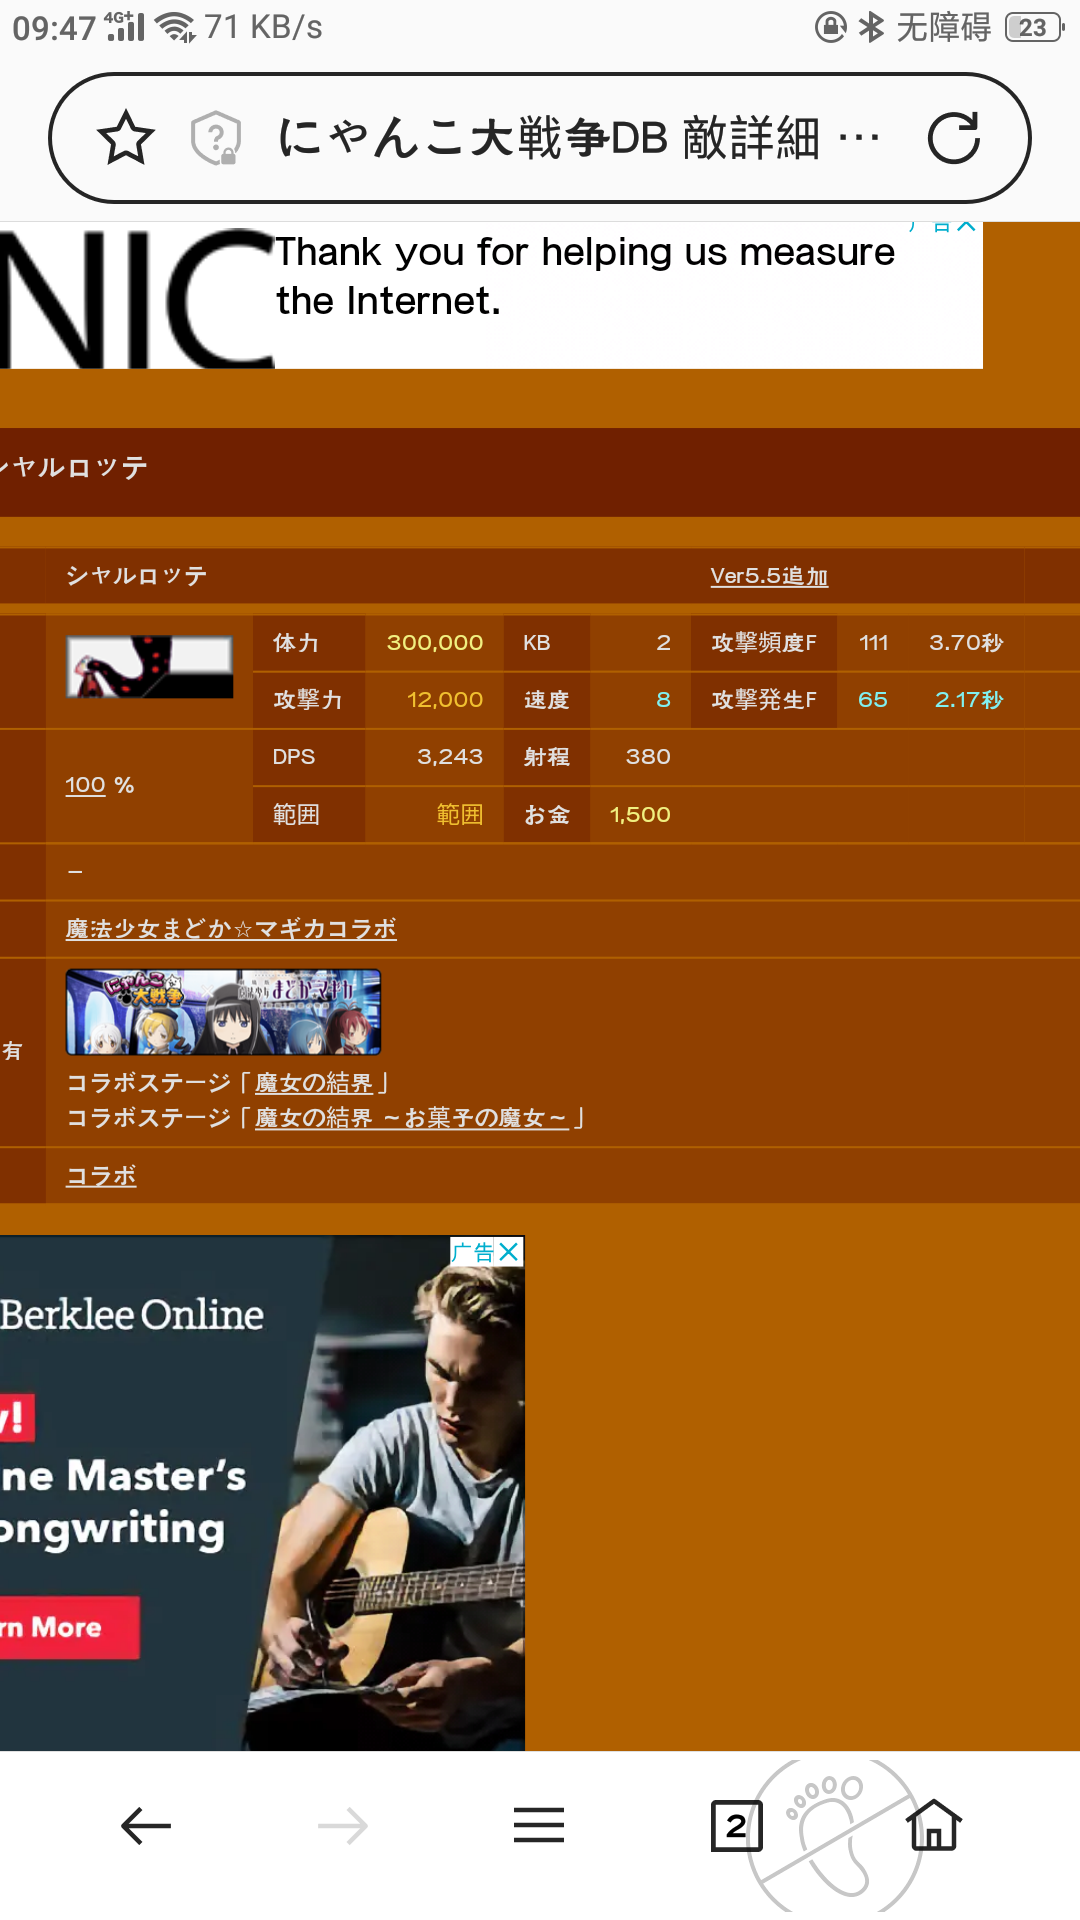Open the Ver5.5追加 link
The height and width of the screenshot is (1920, 1080).
(x=769, y=576)
